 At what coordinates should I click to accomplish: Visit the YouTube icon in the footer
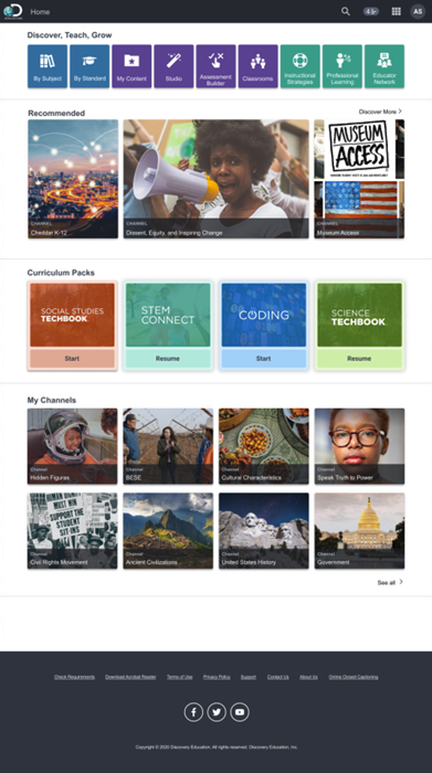[240, 712]
